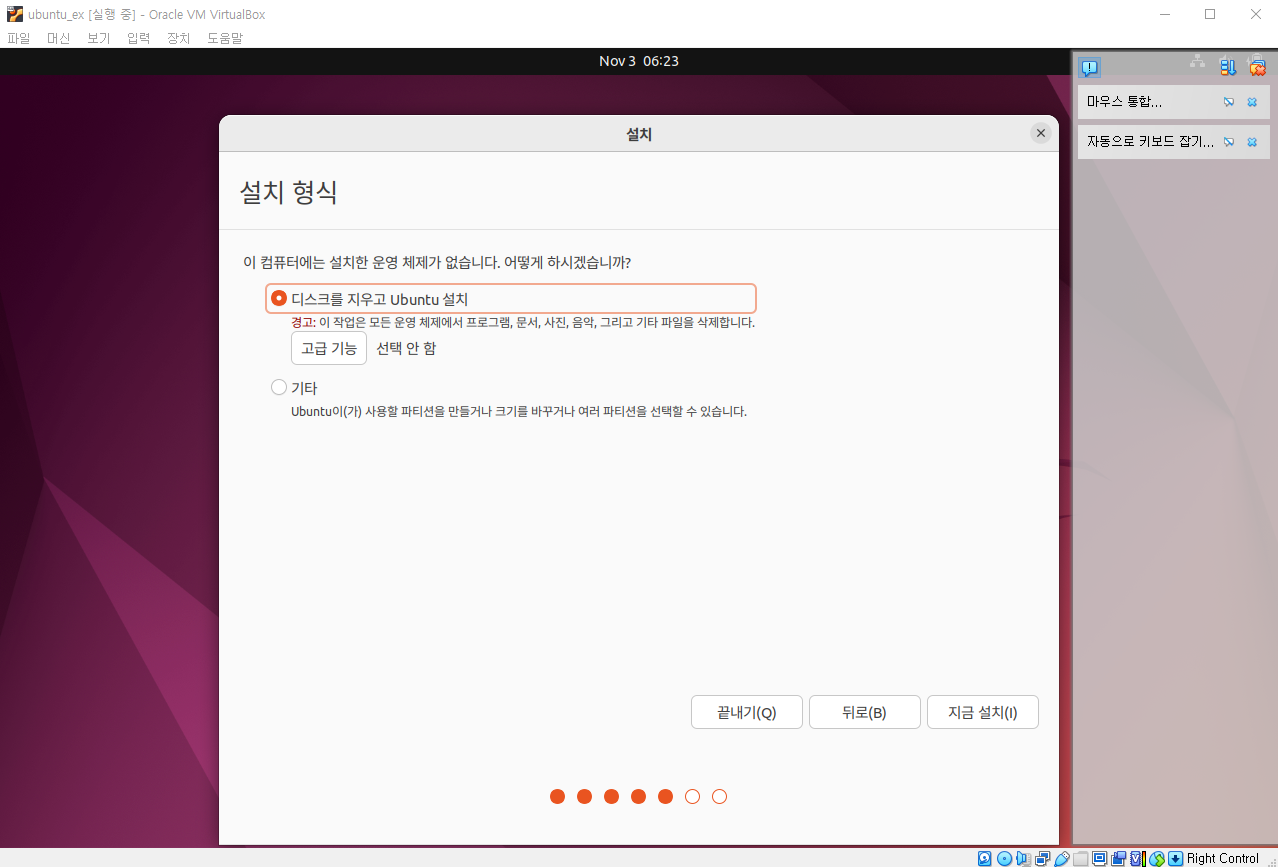This screenshot has width=1278, height=867.
Task: Suppress the '자동으로 키보드 잡기...' notification message
Action: (x=1229, y=142)
